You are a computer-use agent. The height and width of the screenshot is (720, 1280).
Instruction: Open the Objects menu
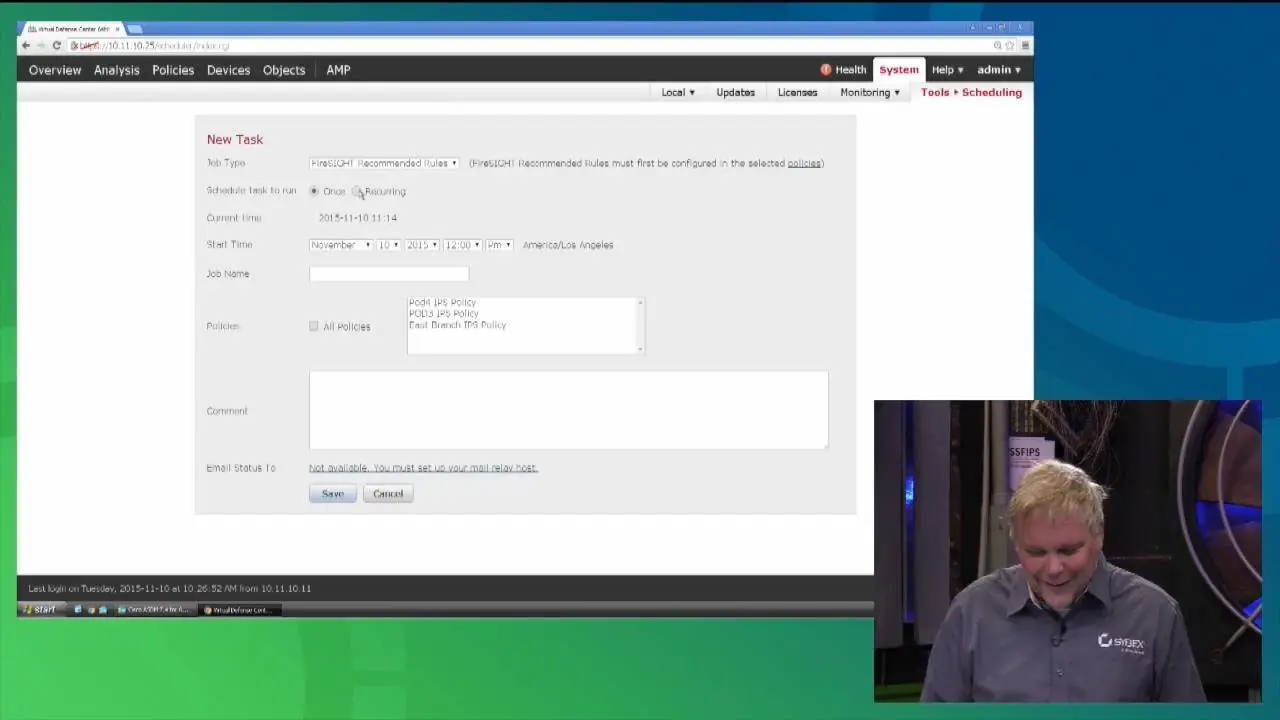(x=284, y=70)
